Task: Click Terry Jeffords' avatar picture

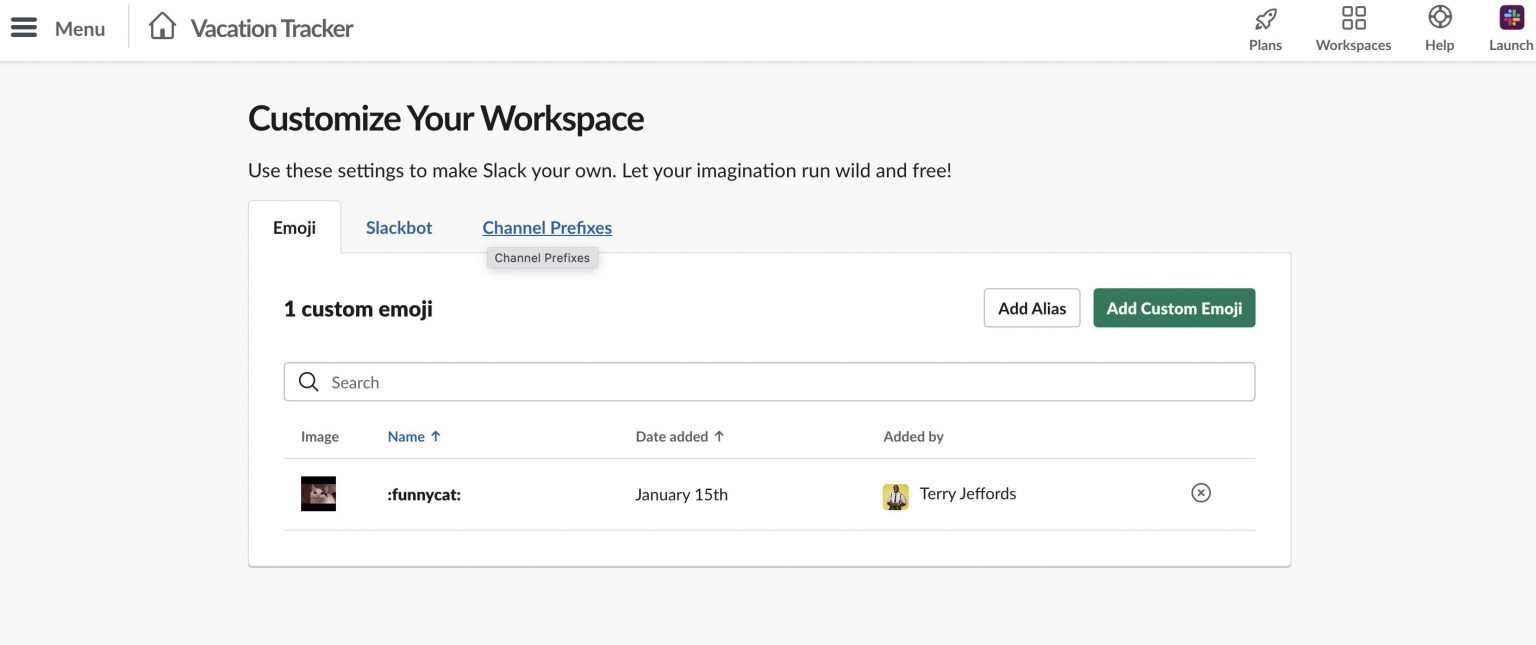Action: click(896, 497)
